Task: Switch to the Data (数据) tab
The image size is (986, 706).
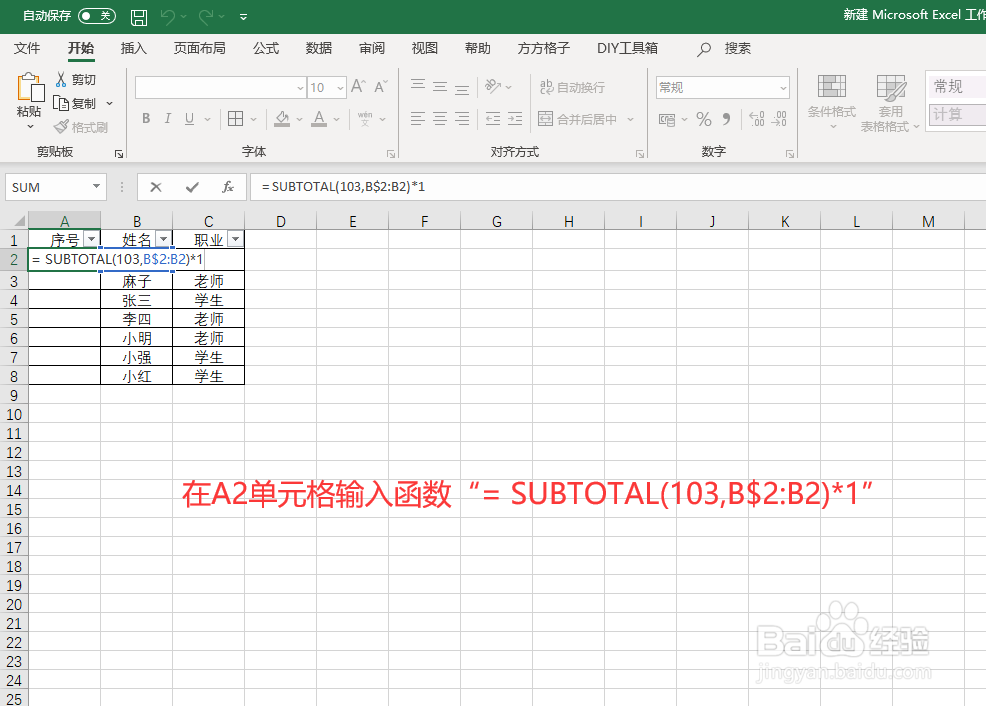Action: [x=319, y=48]
